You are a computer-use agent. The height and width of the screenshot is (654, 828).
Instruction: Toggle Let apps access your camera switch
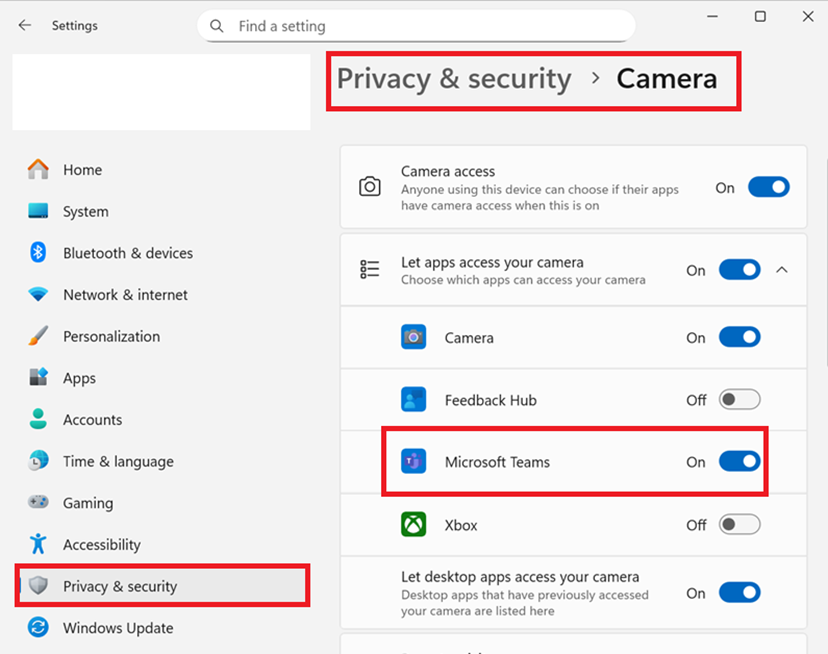739,269
